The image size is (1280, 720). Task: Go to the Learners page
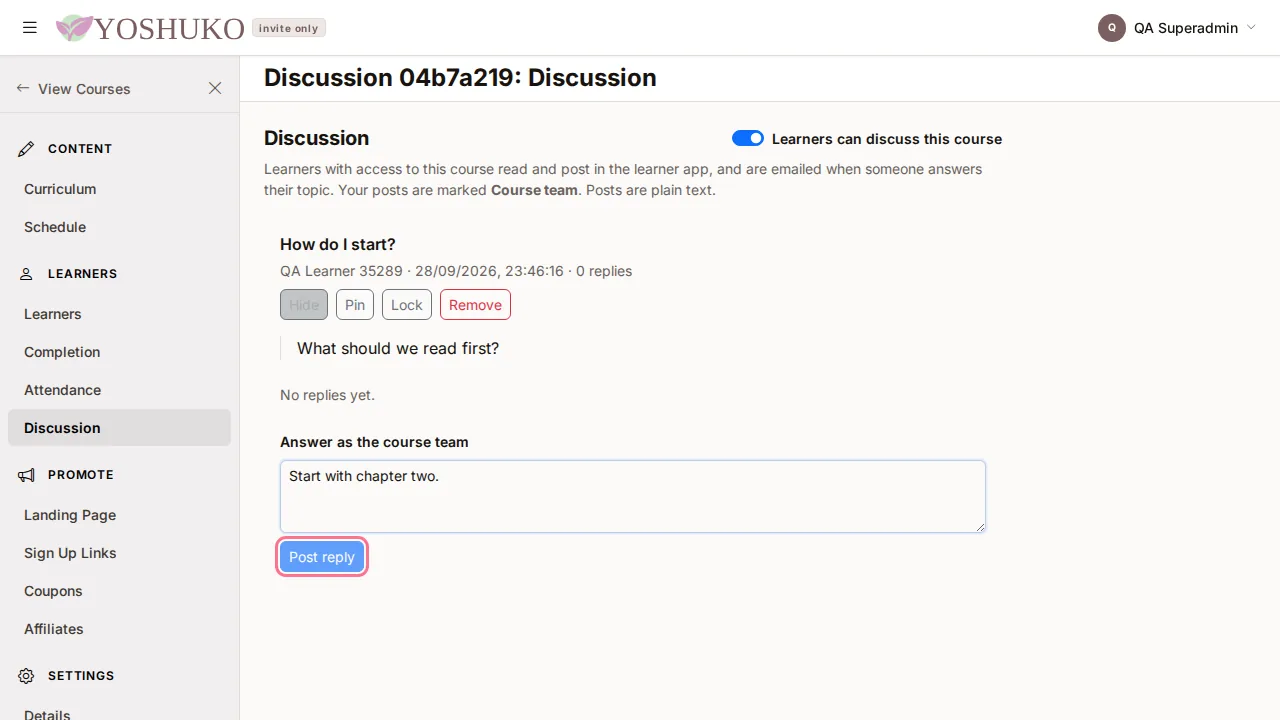(119, 314)
